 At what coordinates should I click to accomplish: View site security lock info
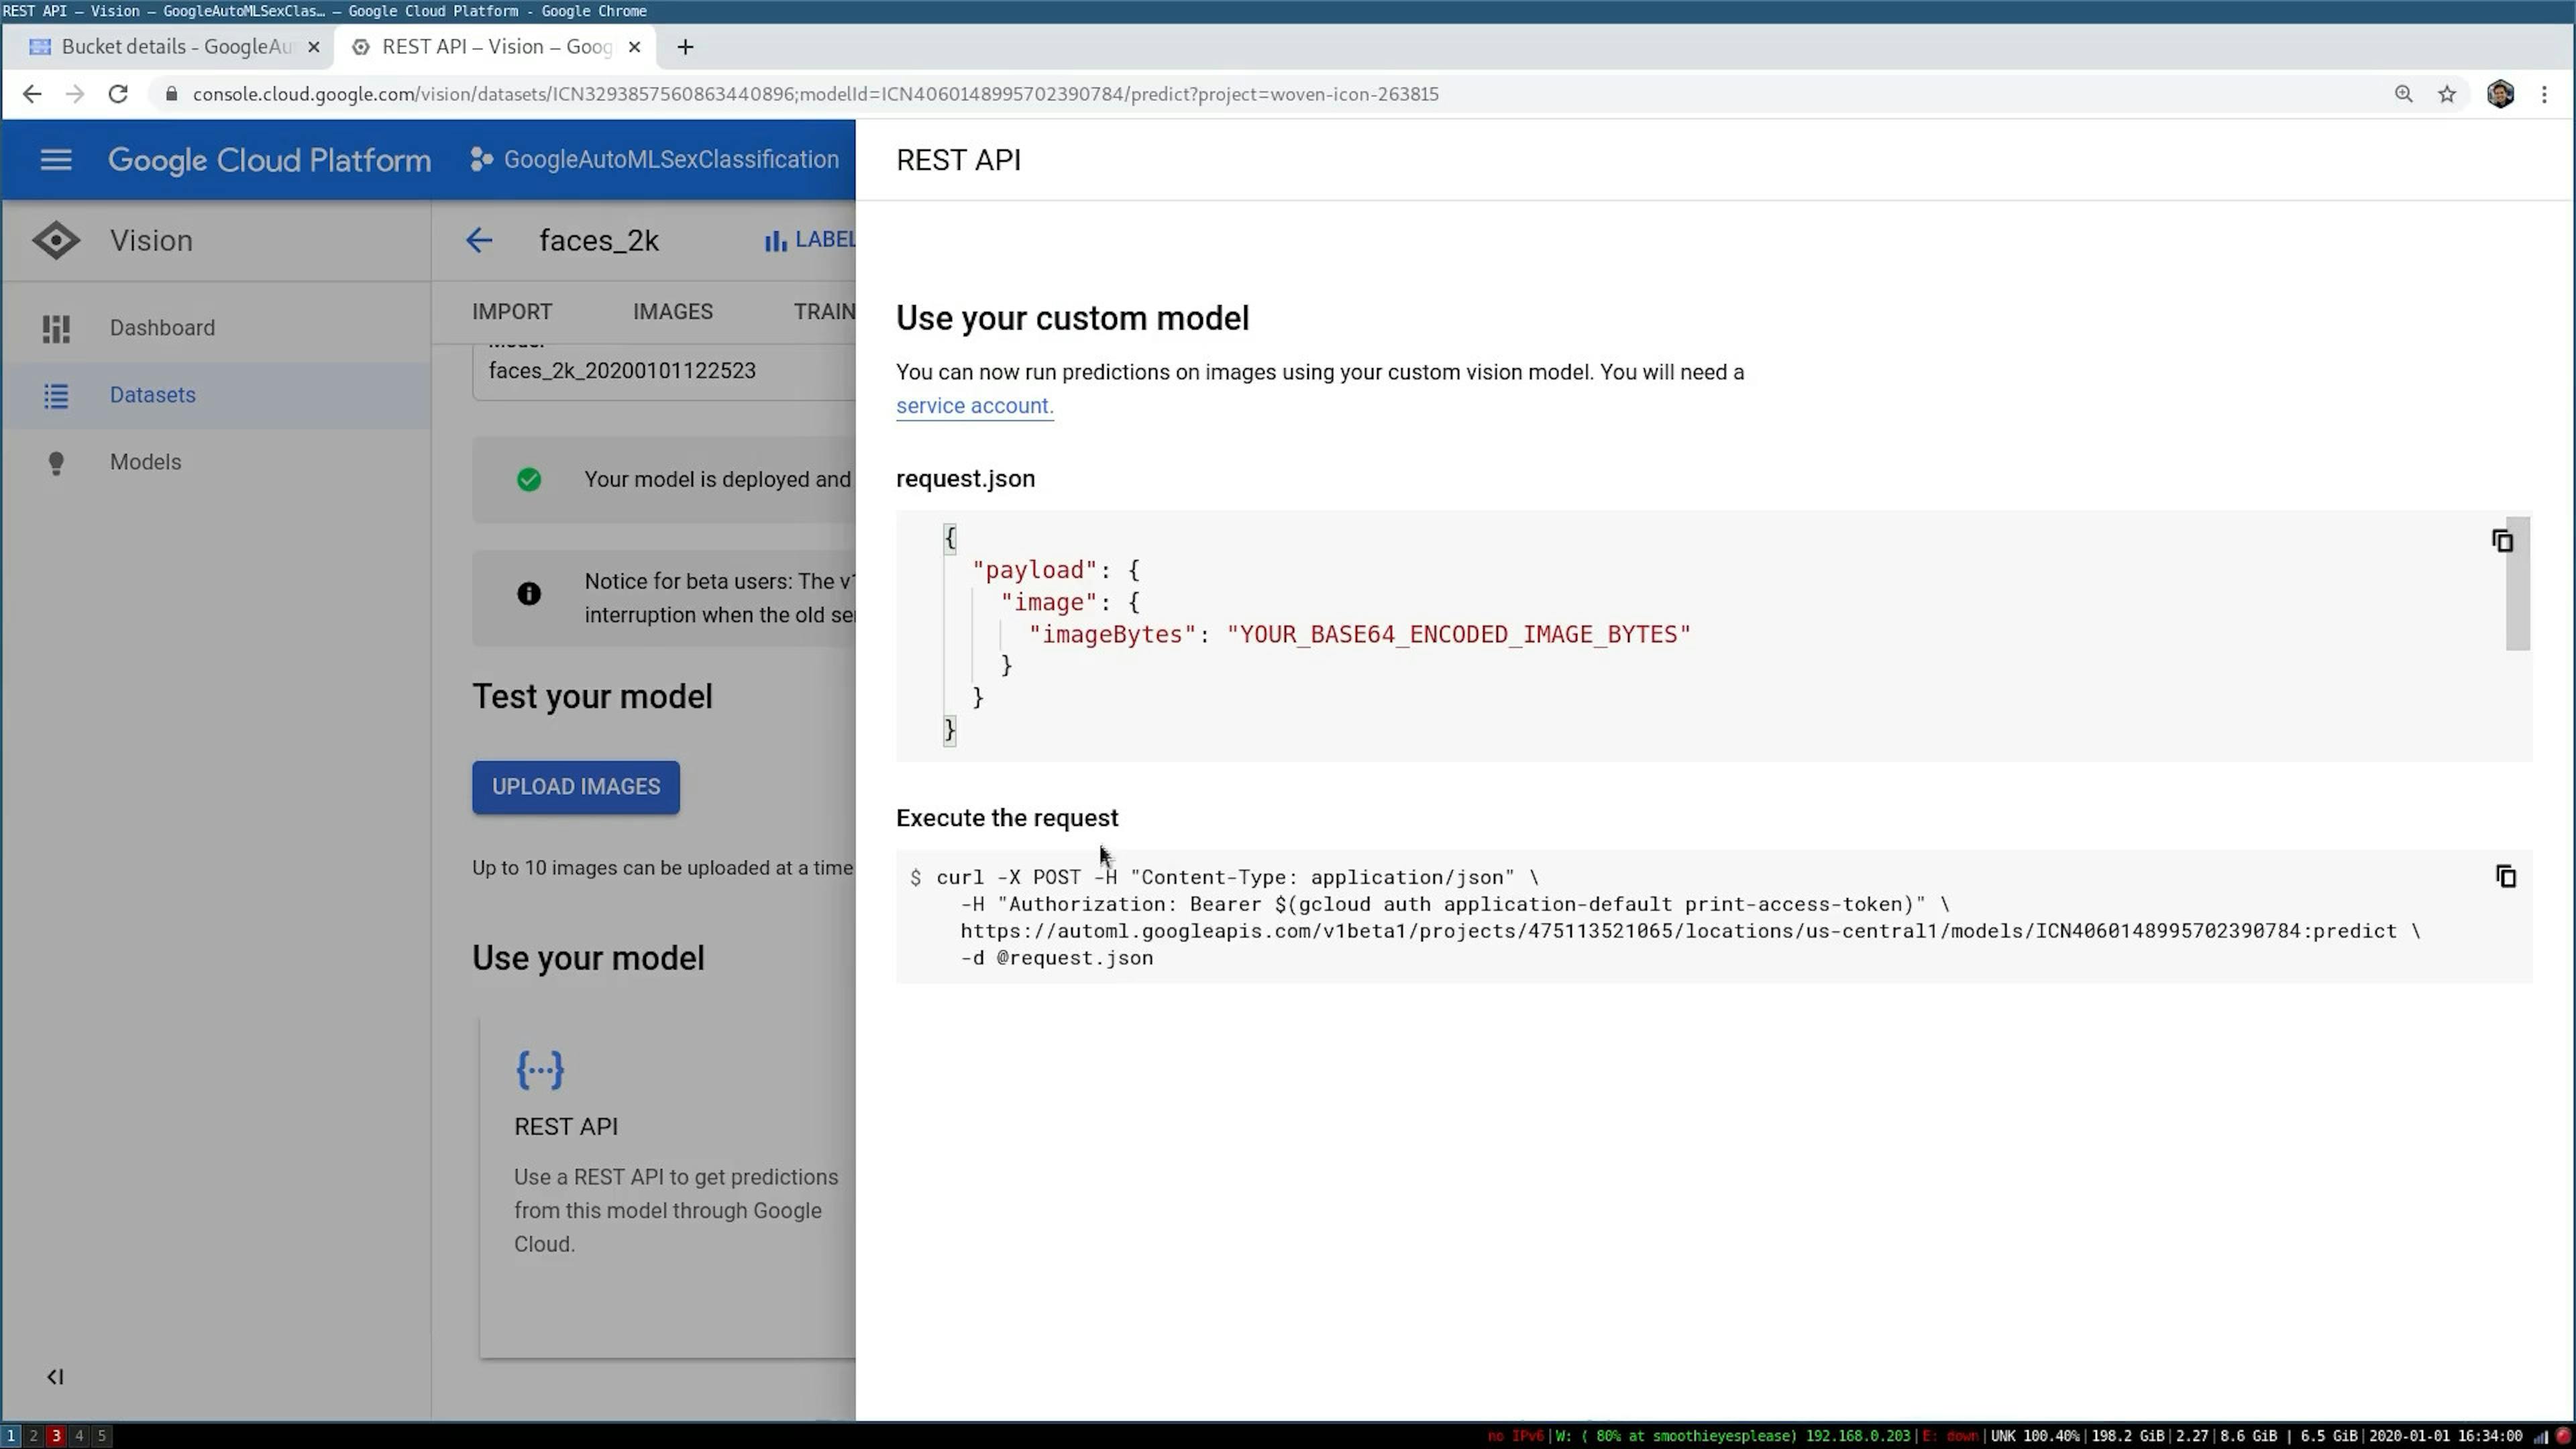(x=171, y=94)
